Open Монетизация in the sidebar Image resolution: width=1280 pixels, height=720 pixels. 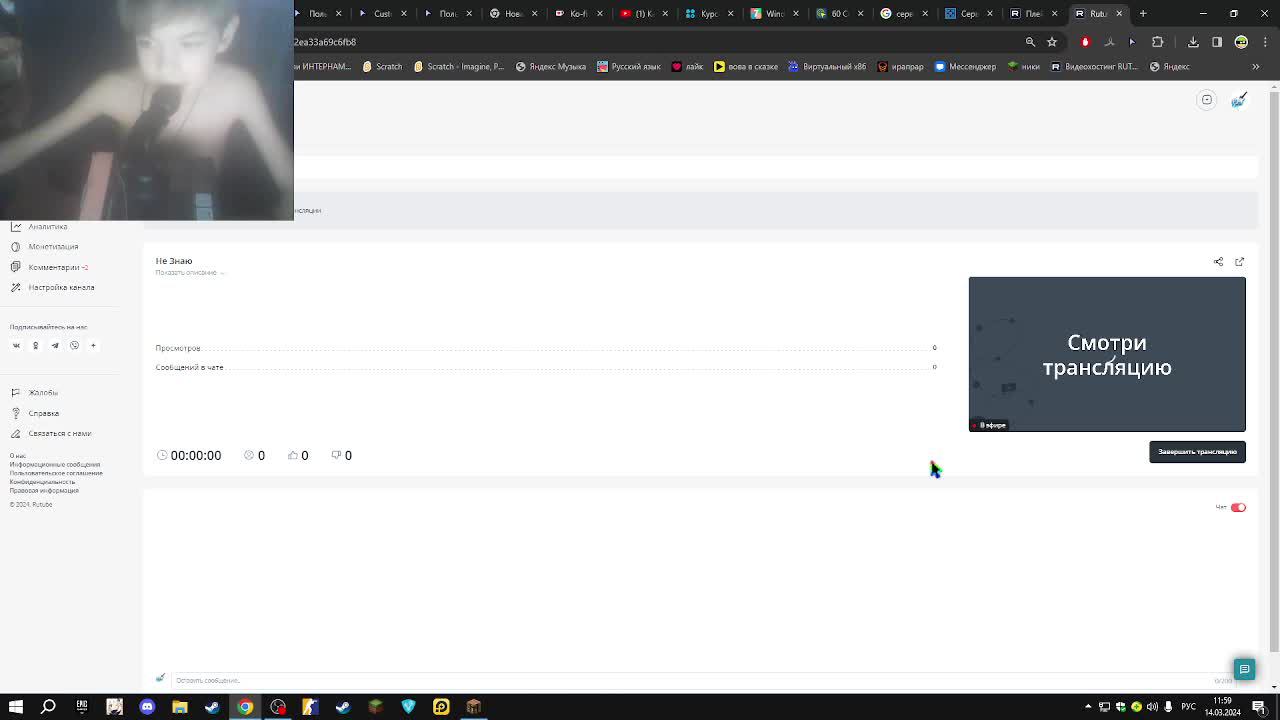(43, 247)
